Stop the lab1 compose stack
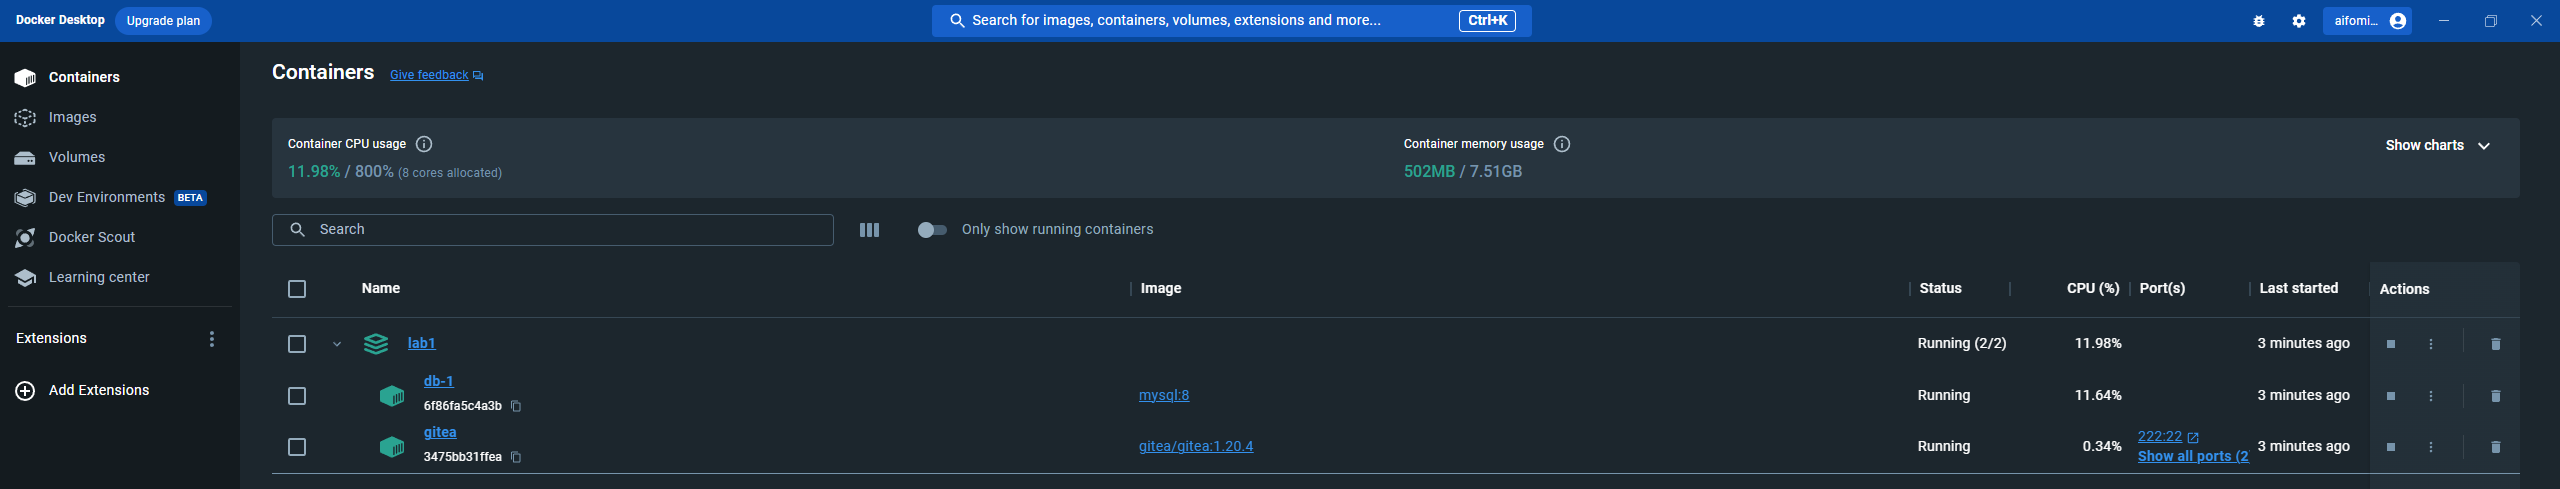The height and width of the screenshot is (489, 2560). (2391, 344)
